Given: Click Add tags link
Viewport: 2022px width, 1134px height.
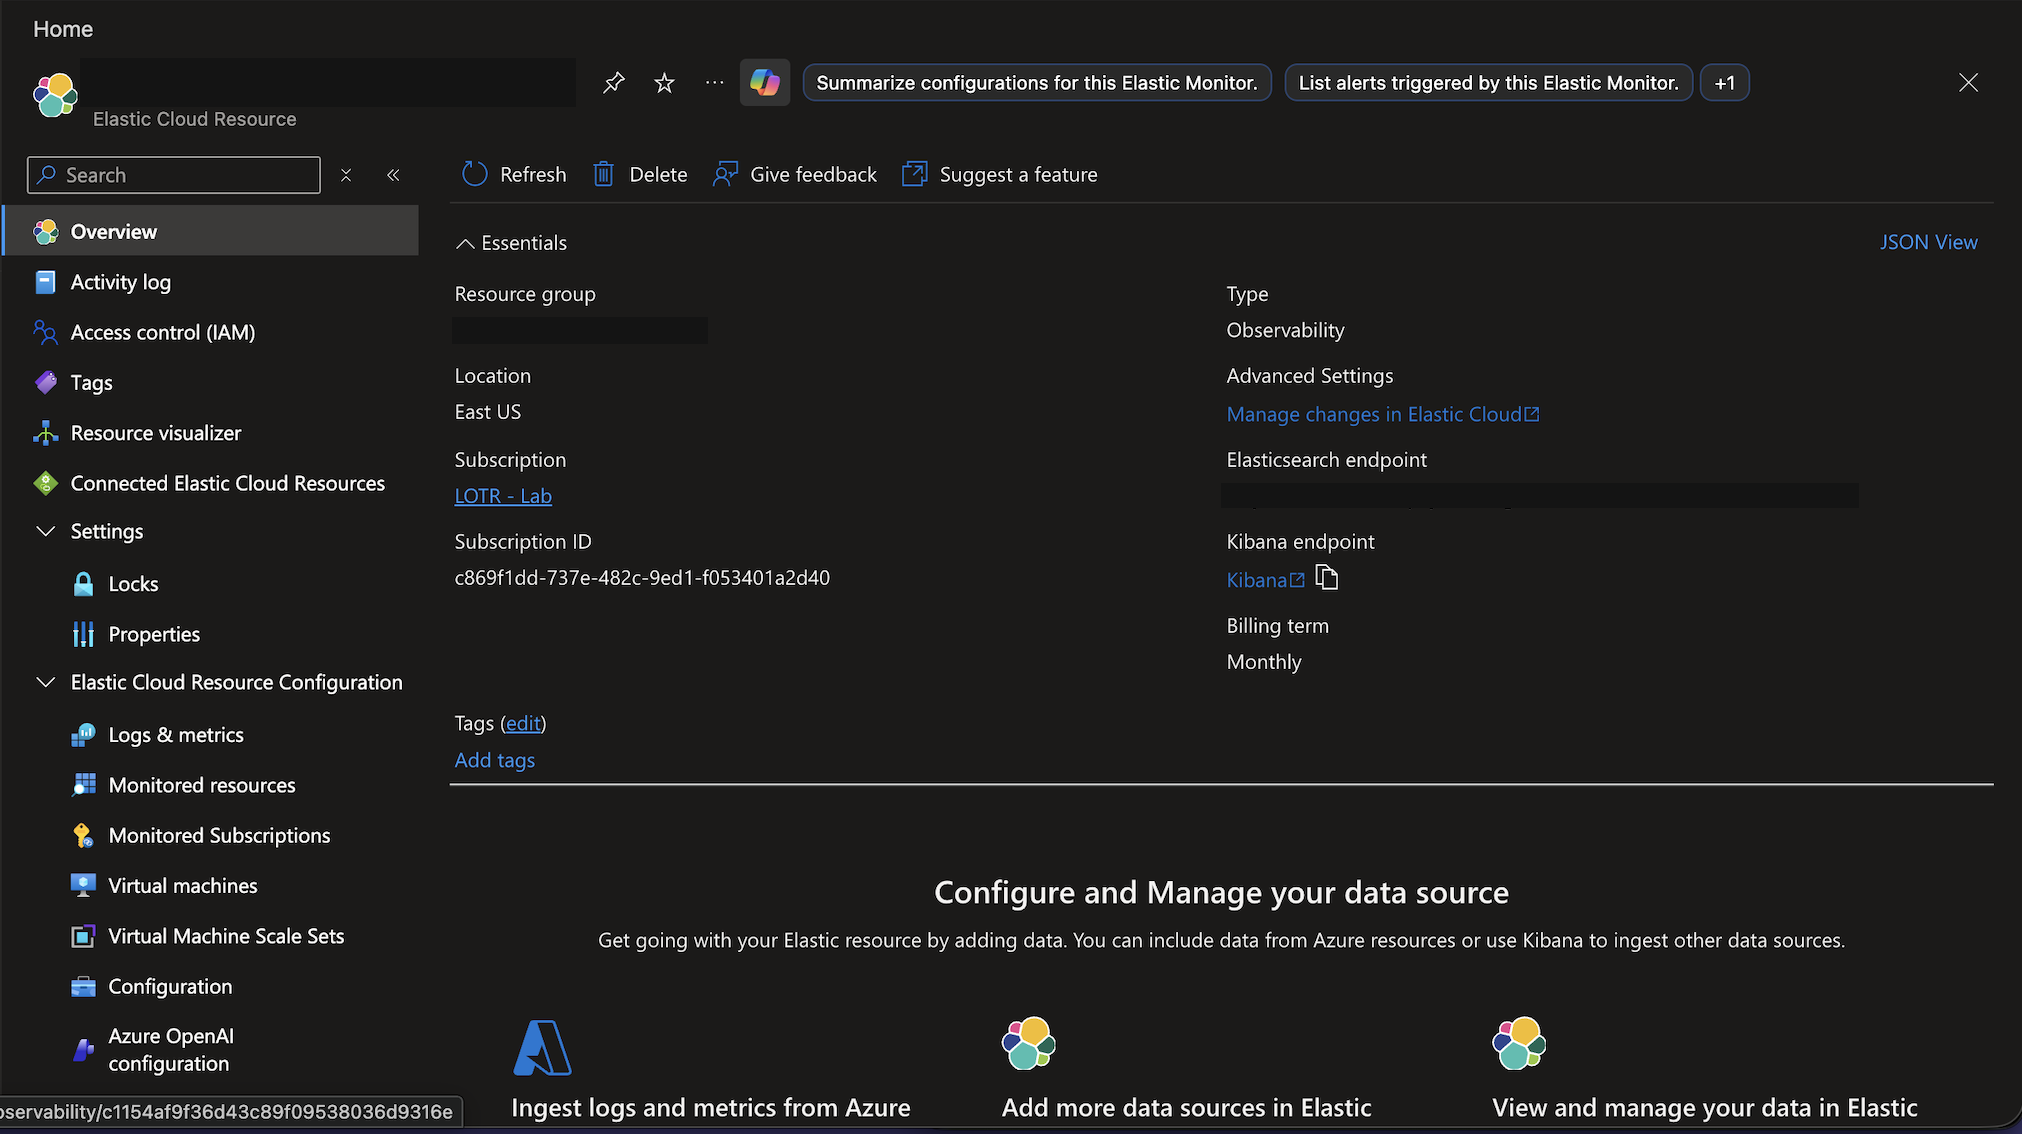Looking at the screenshot, I should click(x=495, y=760).
